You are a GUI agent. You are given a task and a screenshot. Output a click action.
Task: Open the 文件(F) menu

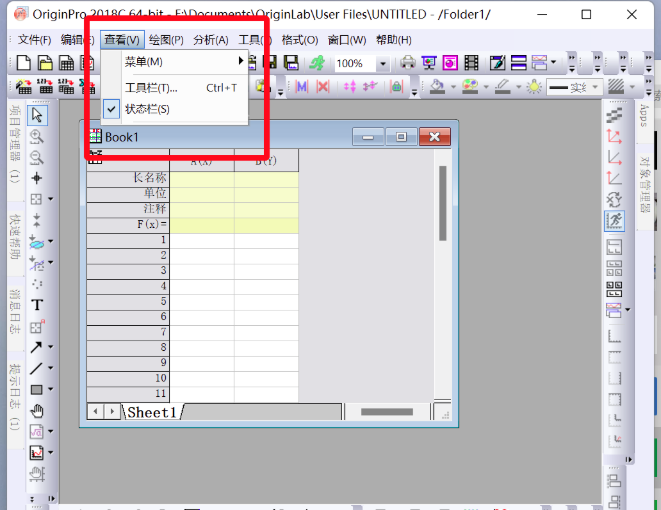[34, 40]
